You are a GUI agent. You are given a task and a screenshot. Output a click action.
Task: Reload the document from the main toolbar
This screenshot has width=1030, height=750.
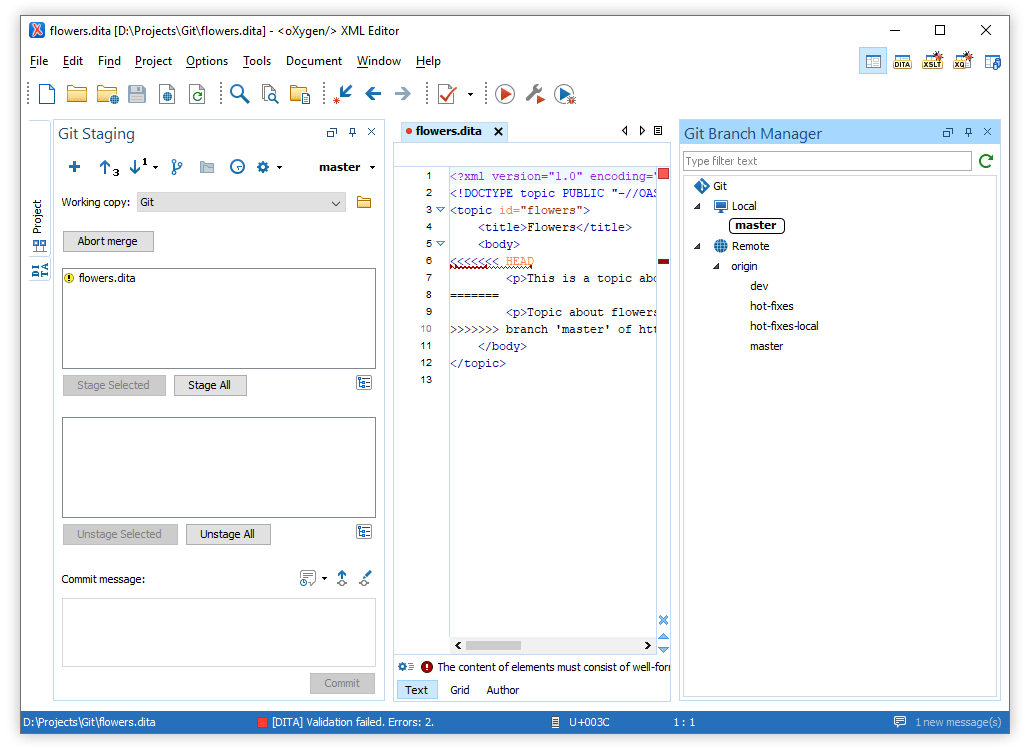coord(197,94)
